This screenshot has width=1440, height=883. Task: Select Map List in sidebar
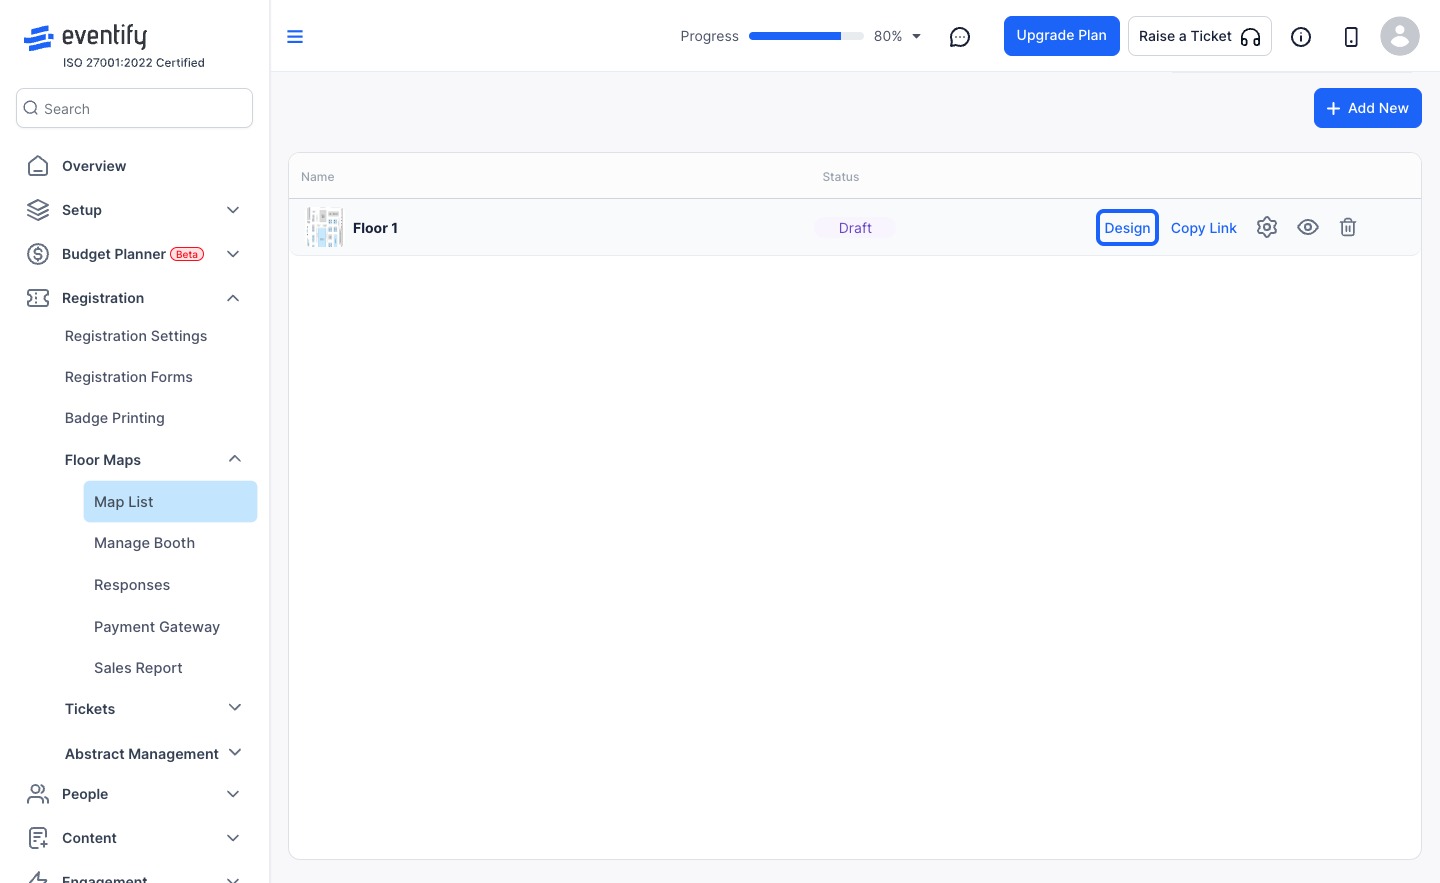click(x=170, y=501)
